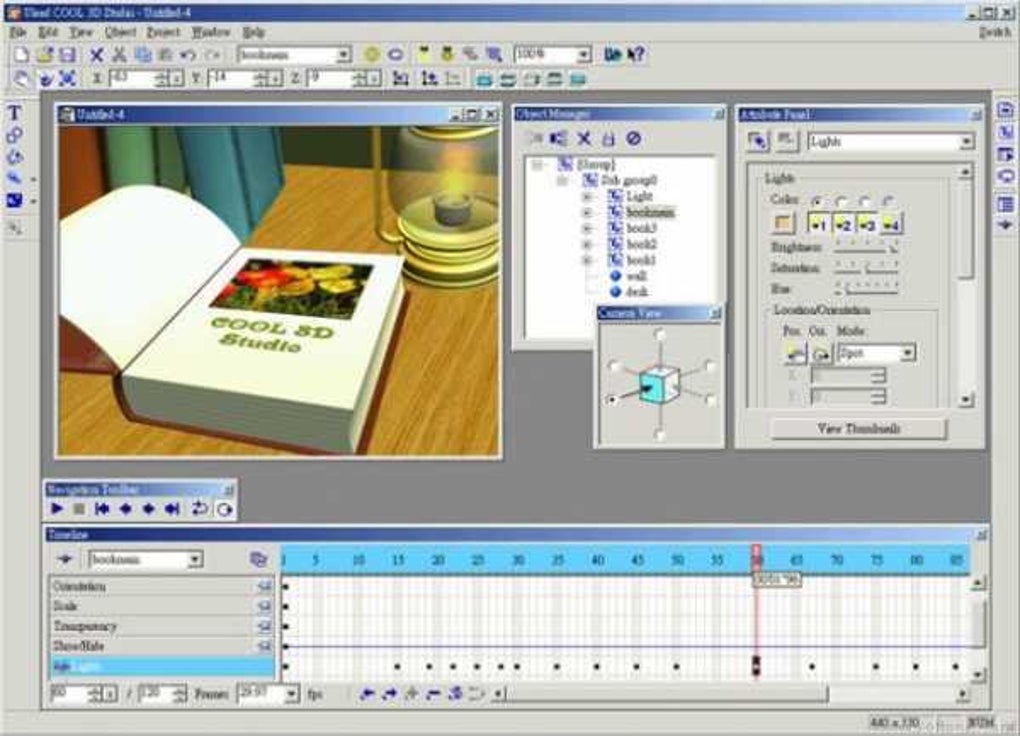This screenshot has width=1020, height=736.
Task: Click the context help arrow-question icon
Action: [x=637, y=55]
